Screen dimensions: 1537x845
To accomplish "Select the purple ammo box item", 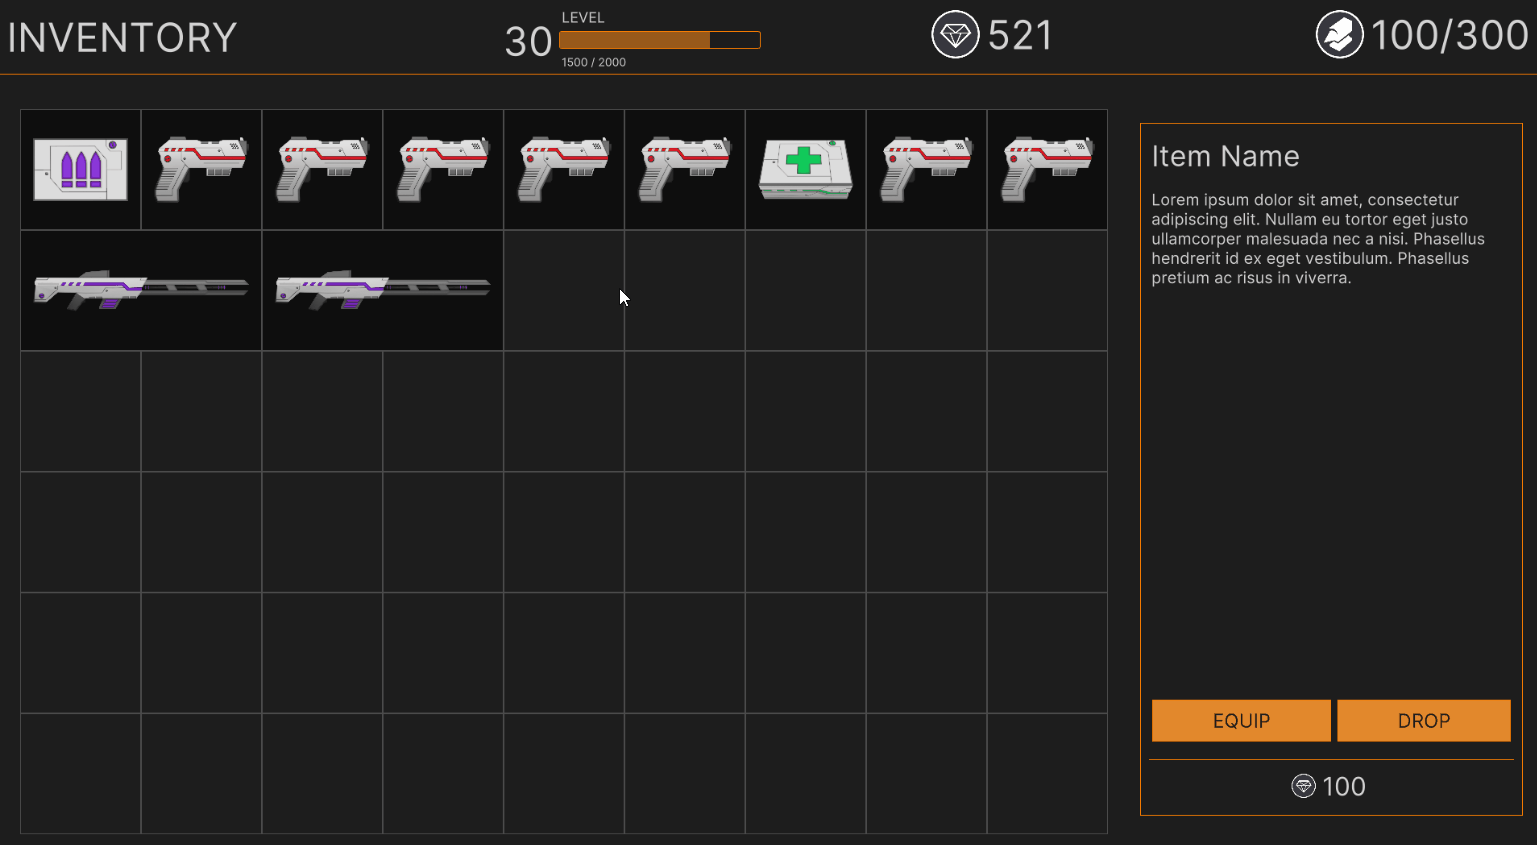I will (x=80, y=170).
